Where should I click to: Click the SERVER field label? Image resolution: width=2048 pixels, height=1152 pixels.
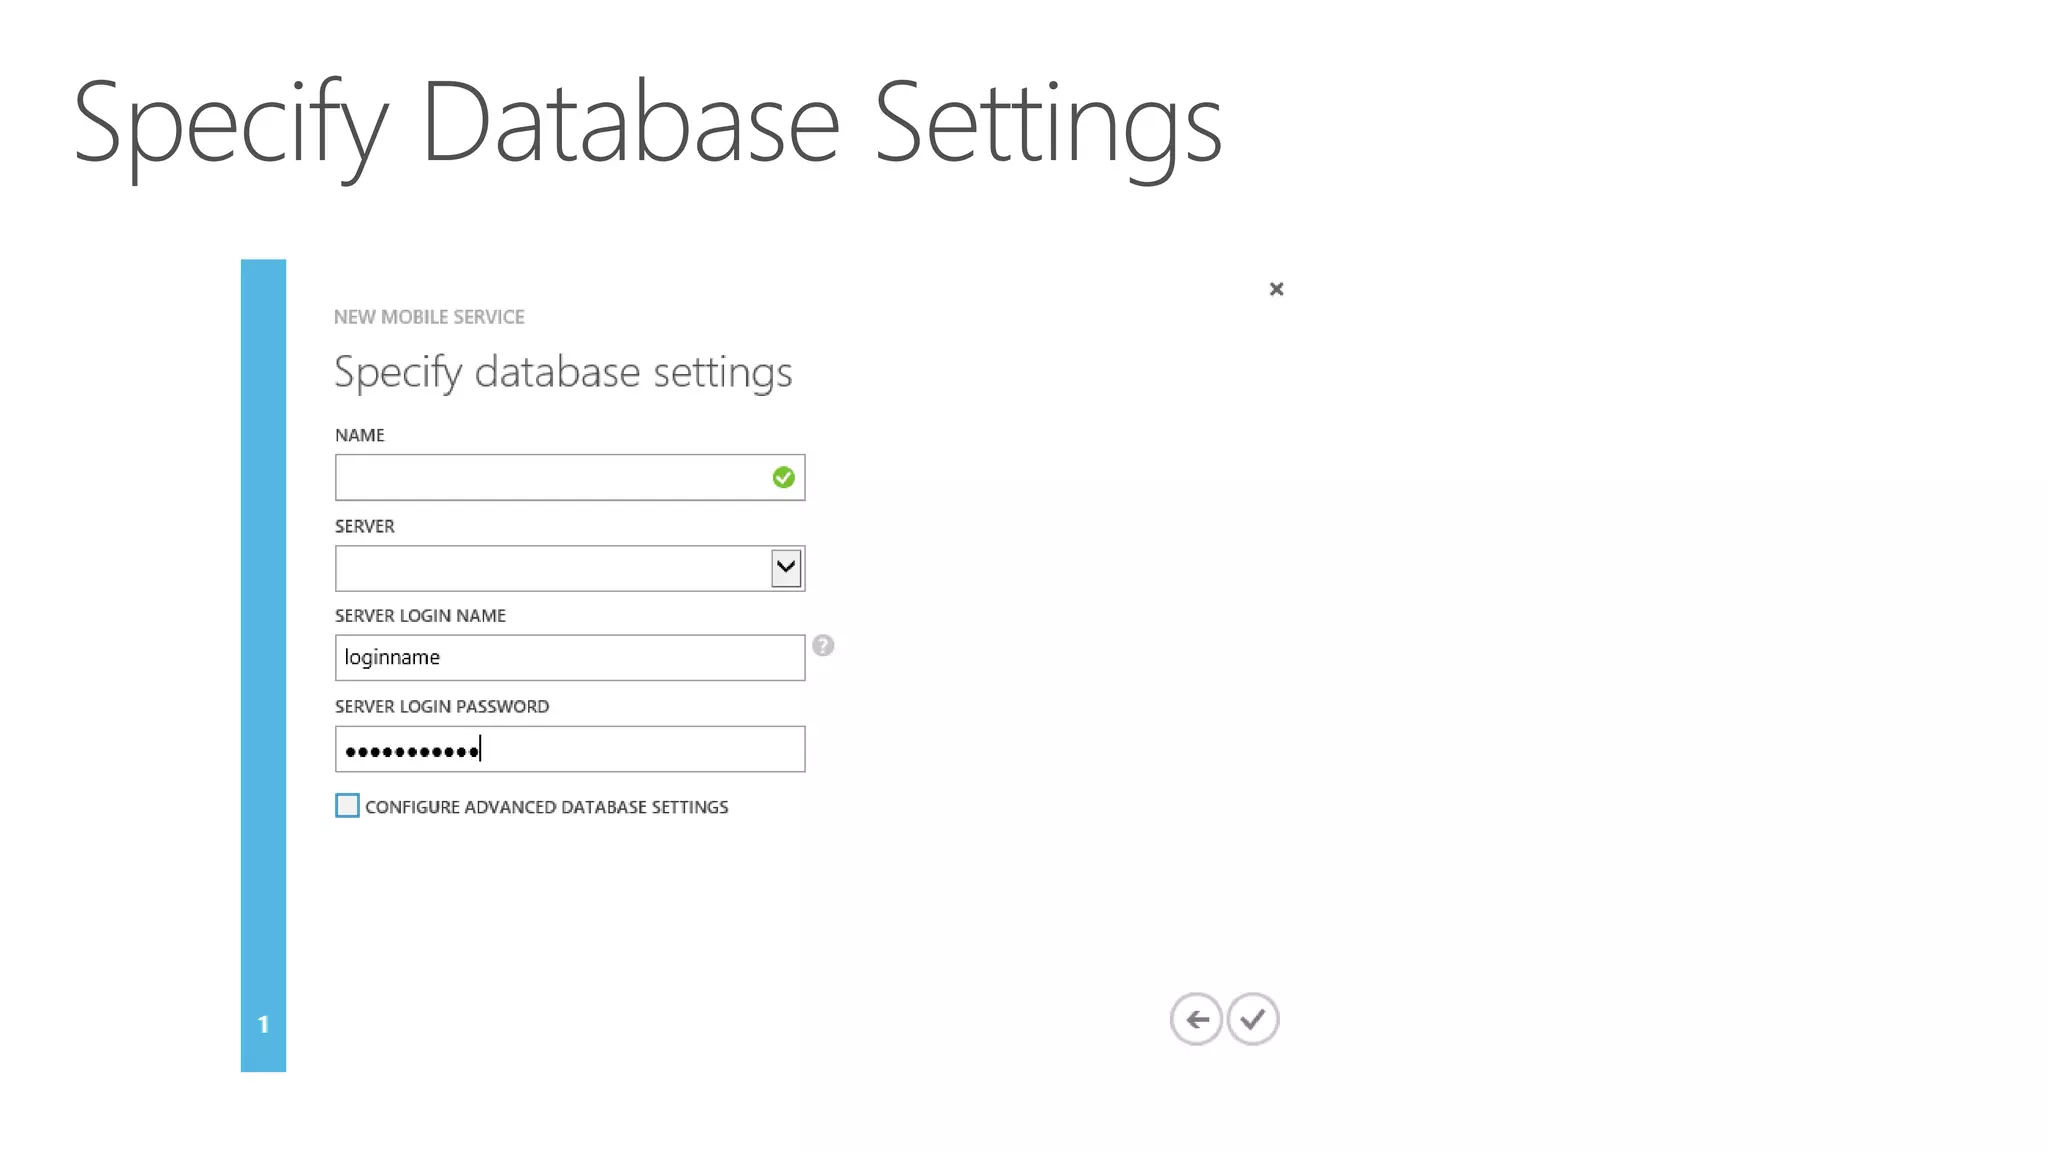tap(365, 526)
